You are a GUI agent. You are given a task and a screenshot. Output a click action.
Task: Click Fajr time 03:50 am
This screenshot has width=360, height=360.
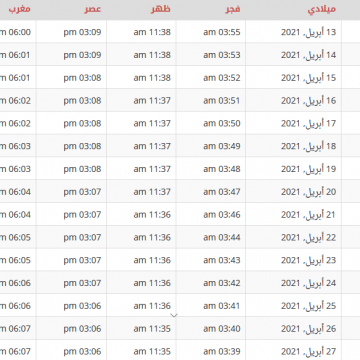[222, 124]
